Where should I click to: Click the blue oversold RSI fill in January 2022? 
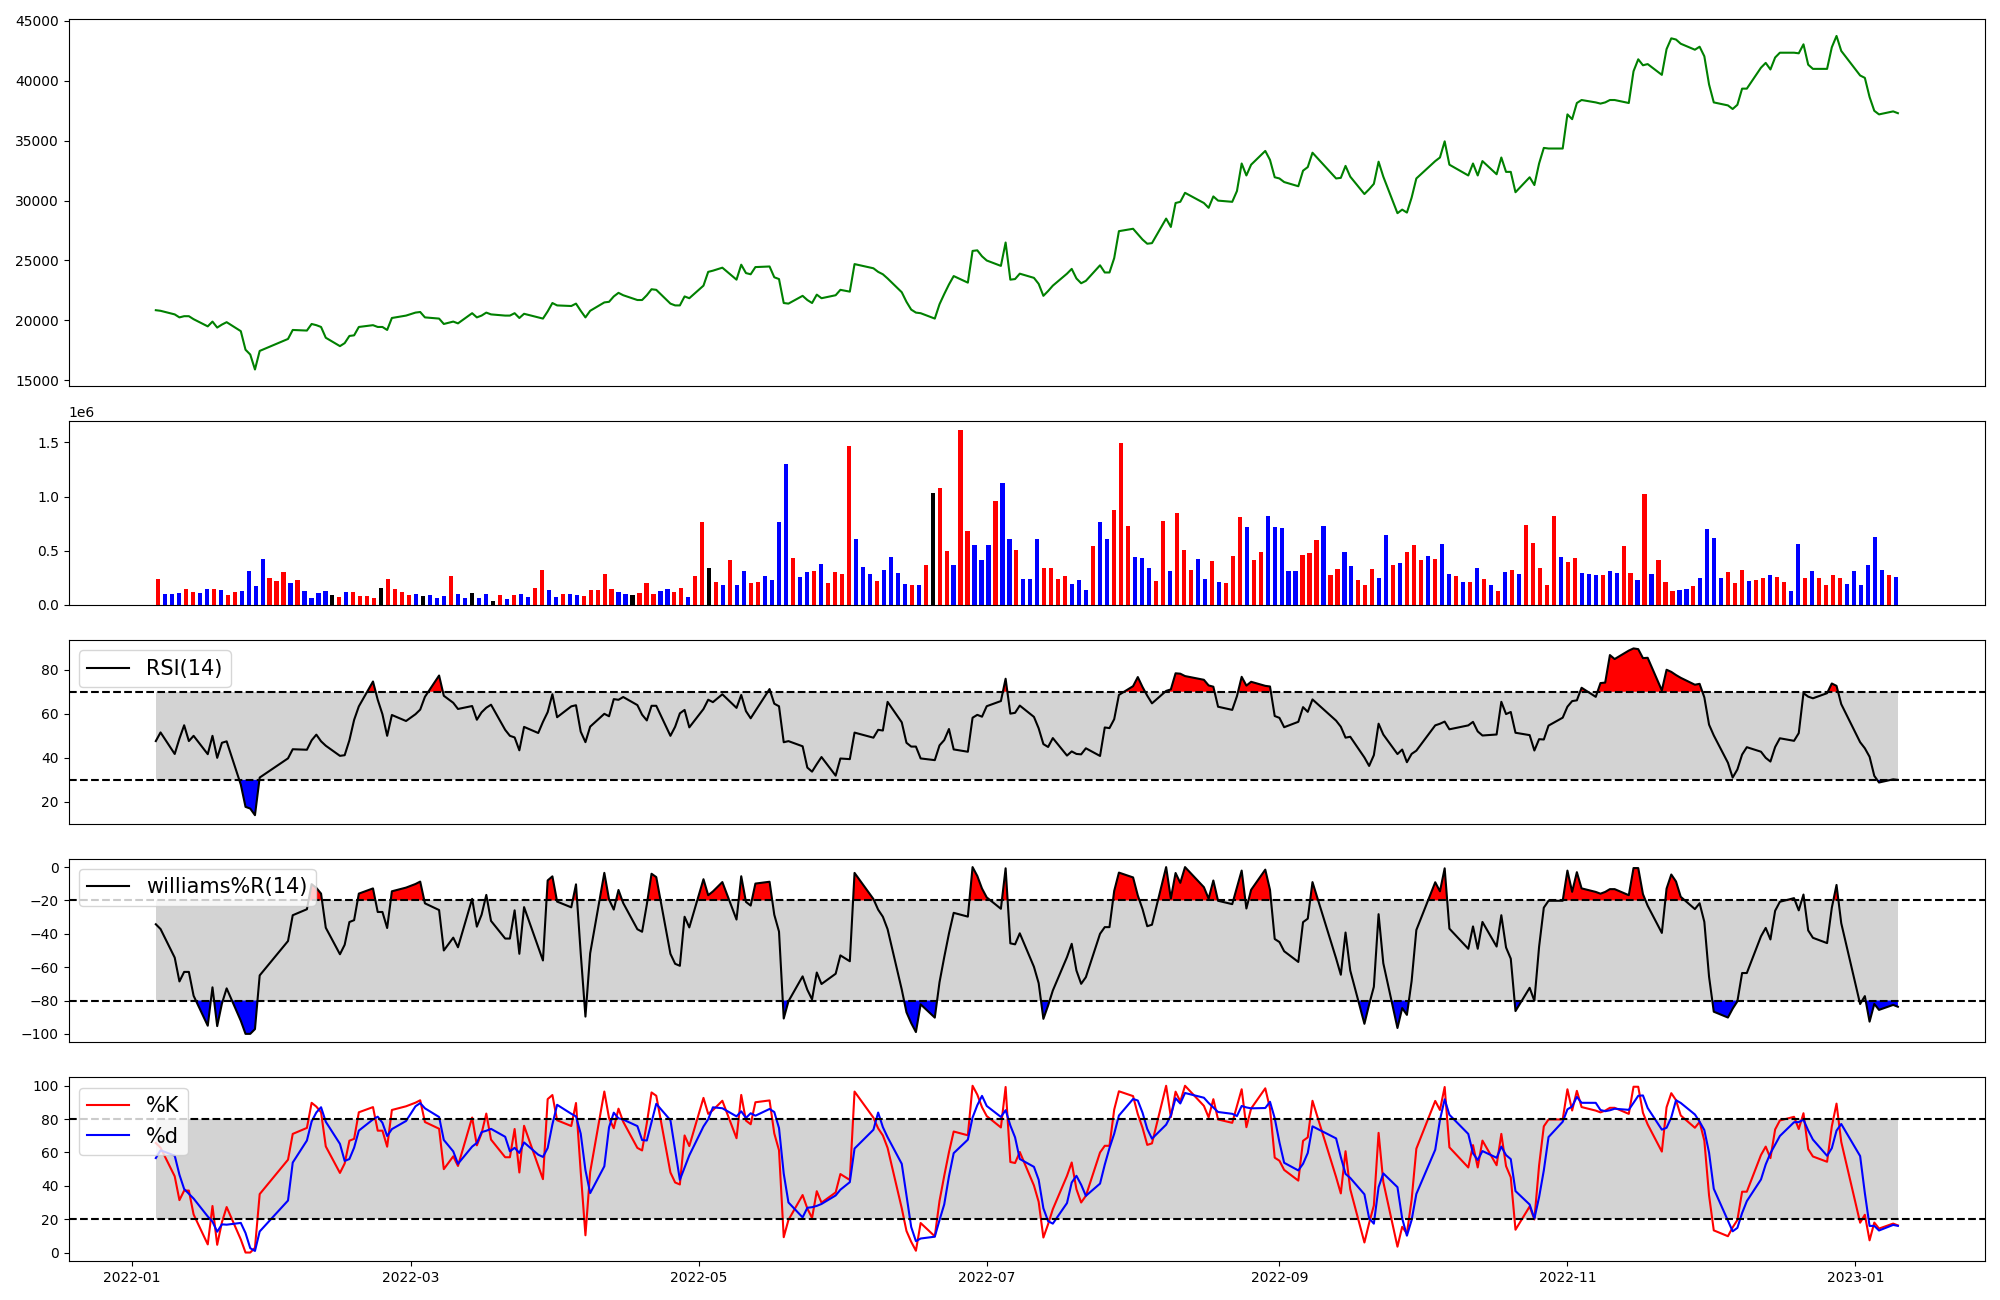click(251, 793)
